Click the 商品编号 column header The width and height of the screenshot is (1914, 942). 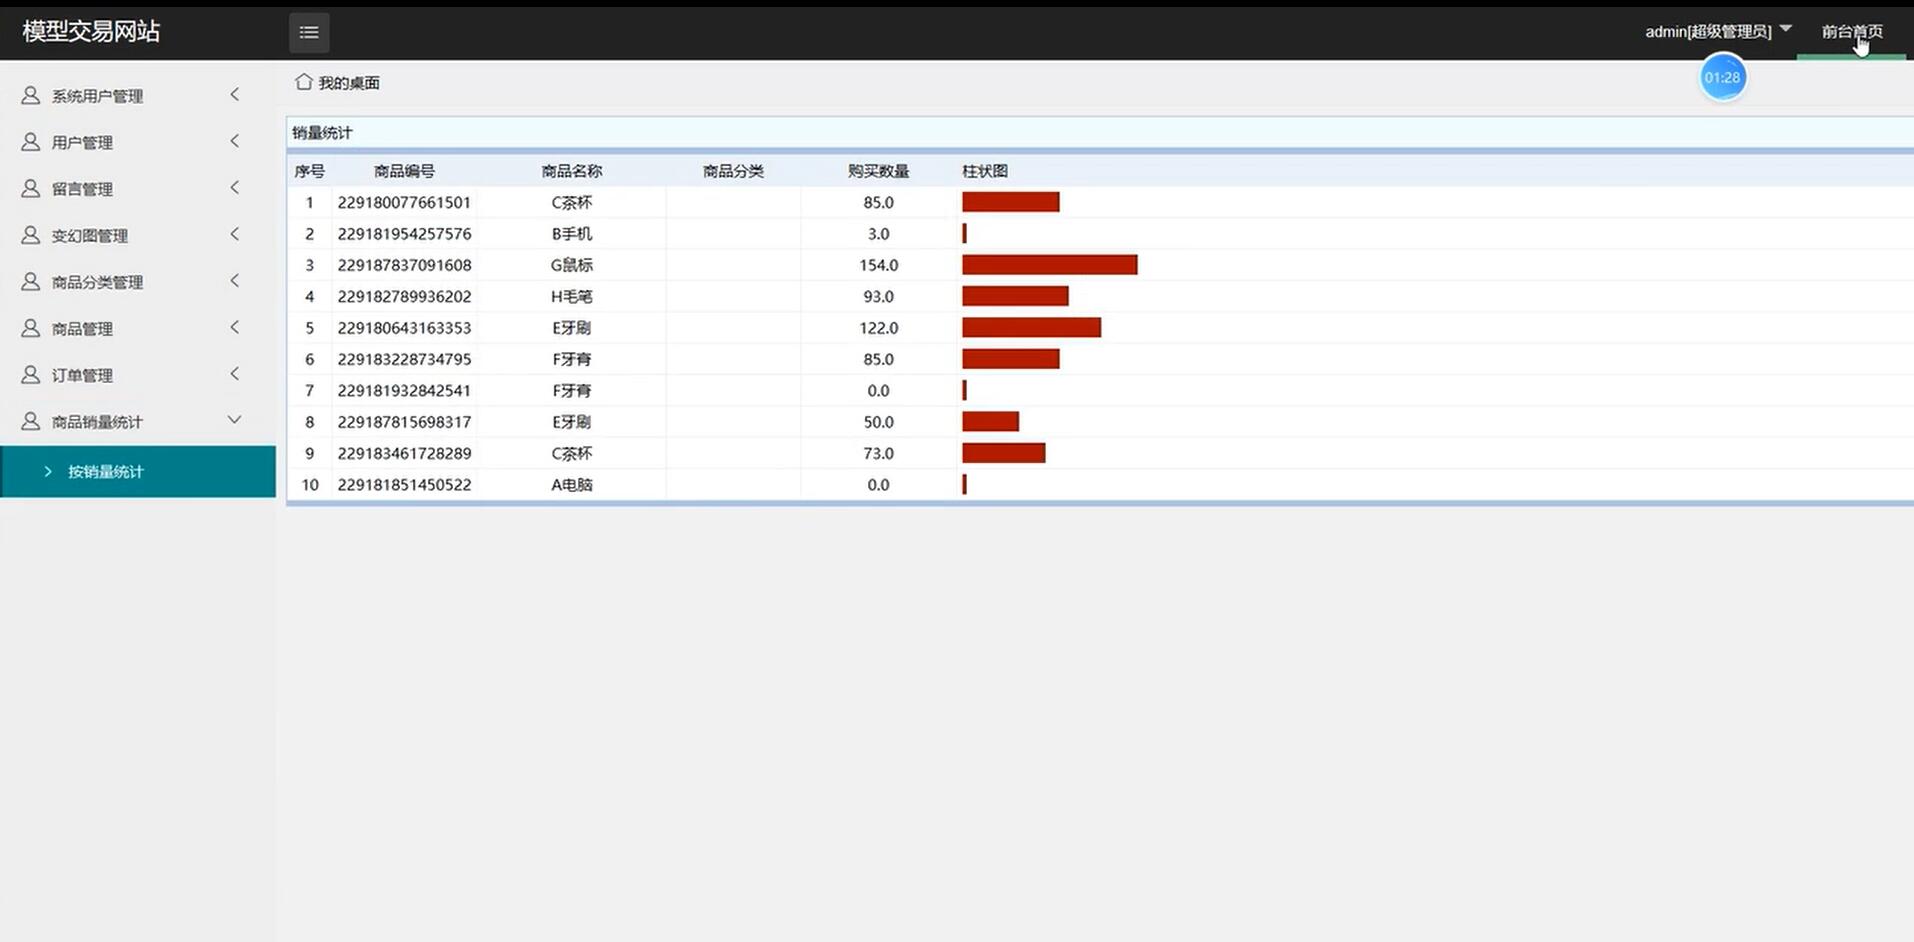(x=404, y=171)
